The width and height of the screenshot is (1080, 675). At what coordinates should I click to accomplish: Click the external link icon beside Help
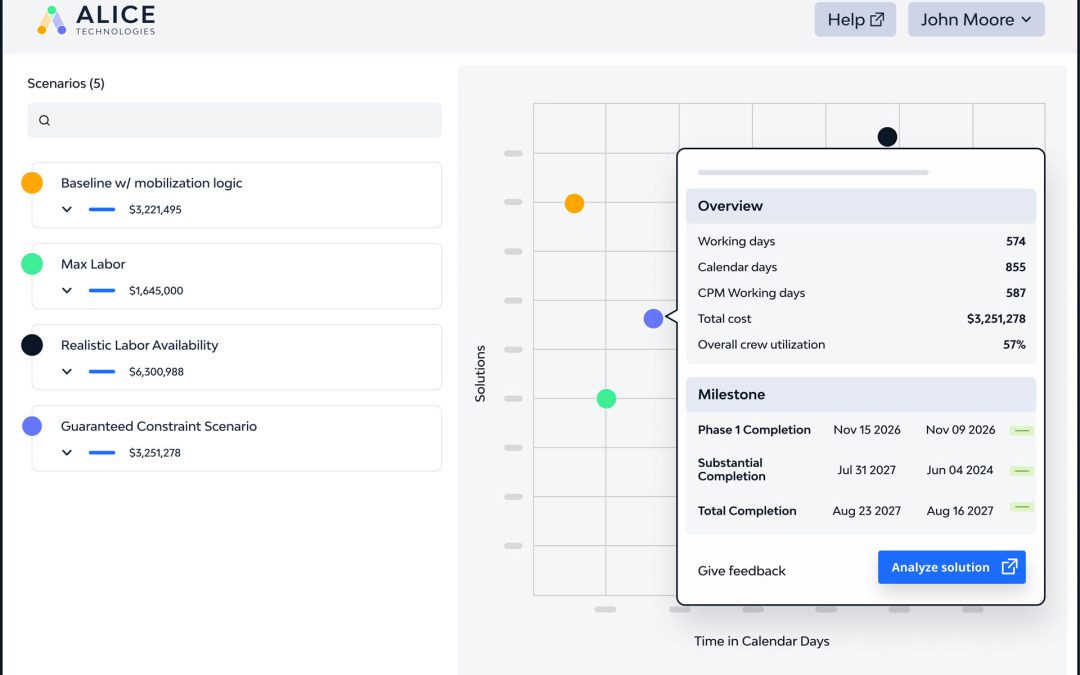coord(877,19)
